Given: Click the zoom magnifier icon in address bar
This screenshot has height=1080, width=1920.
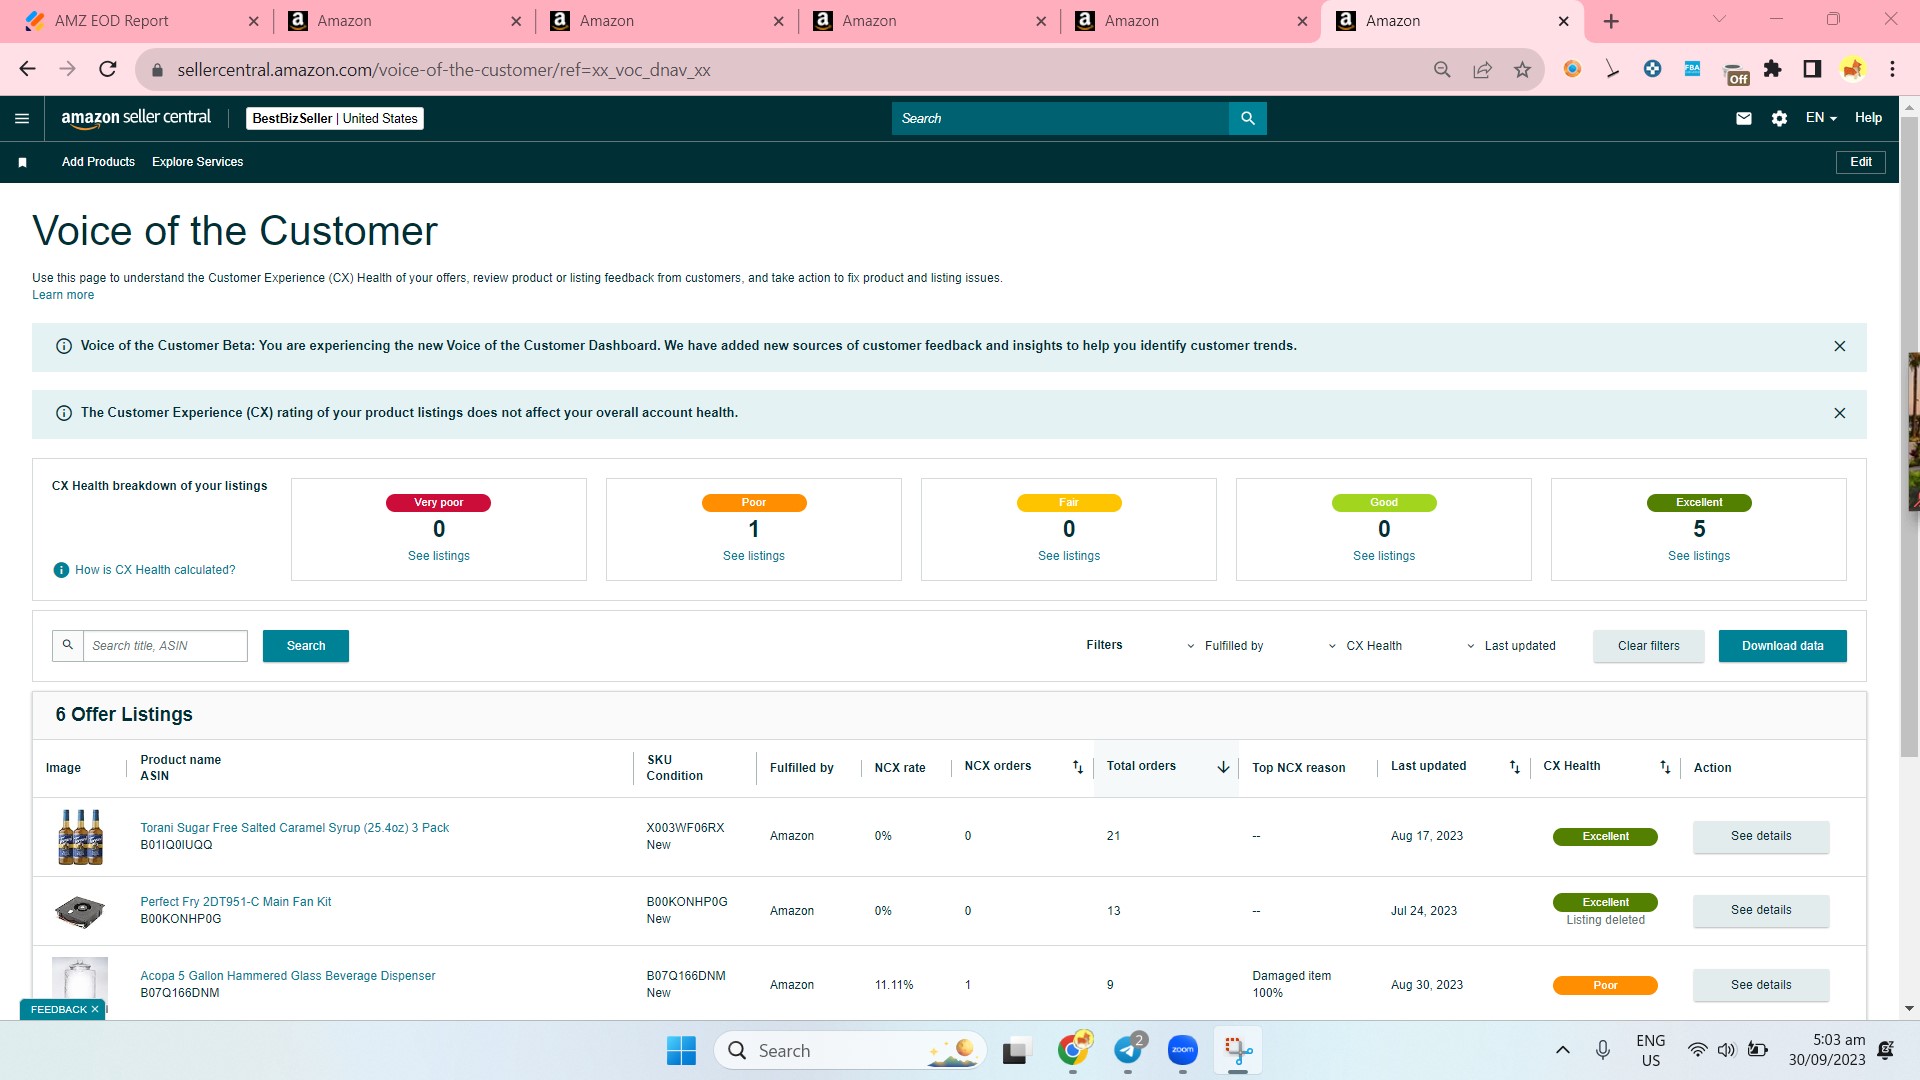Looking at the screenshot, I should (x=1442, y=69).
